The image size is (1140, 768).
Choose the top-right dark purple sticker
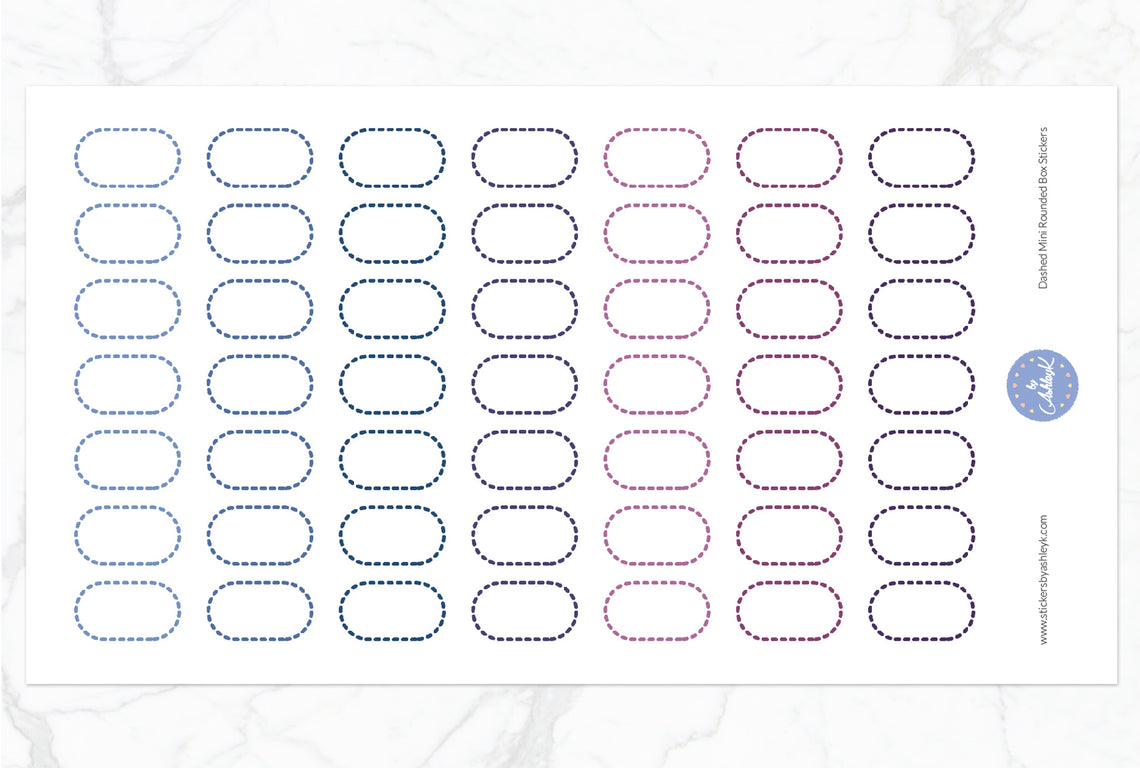click(921, 158)
